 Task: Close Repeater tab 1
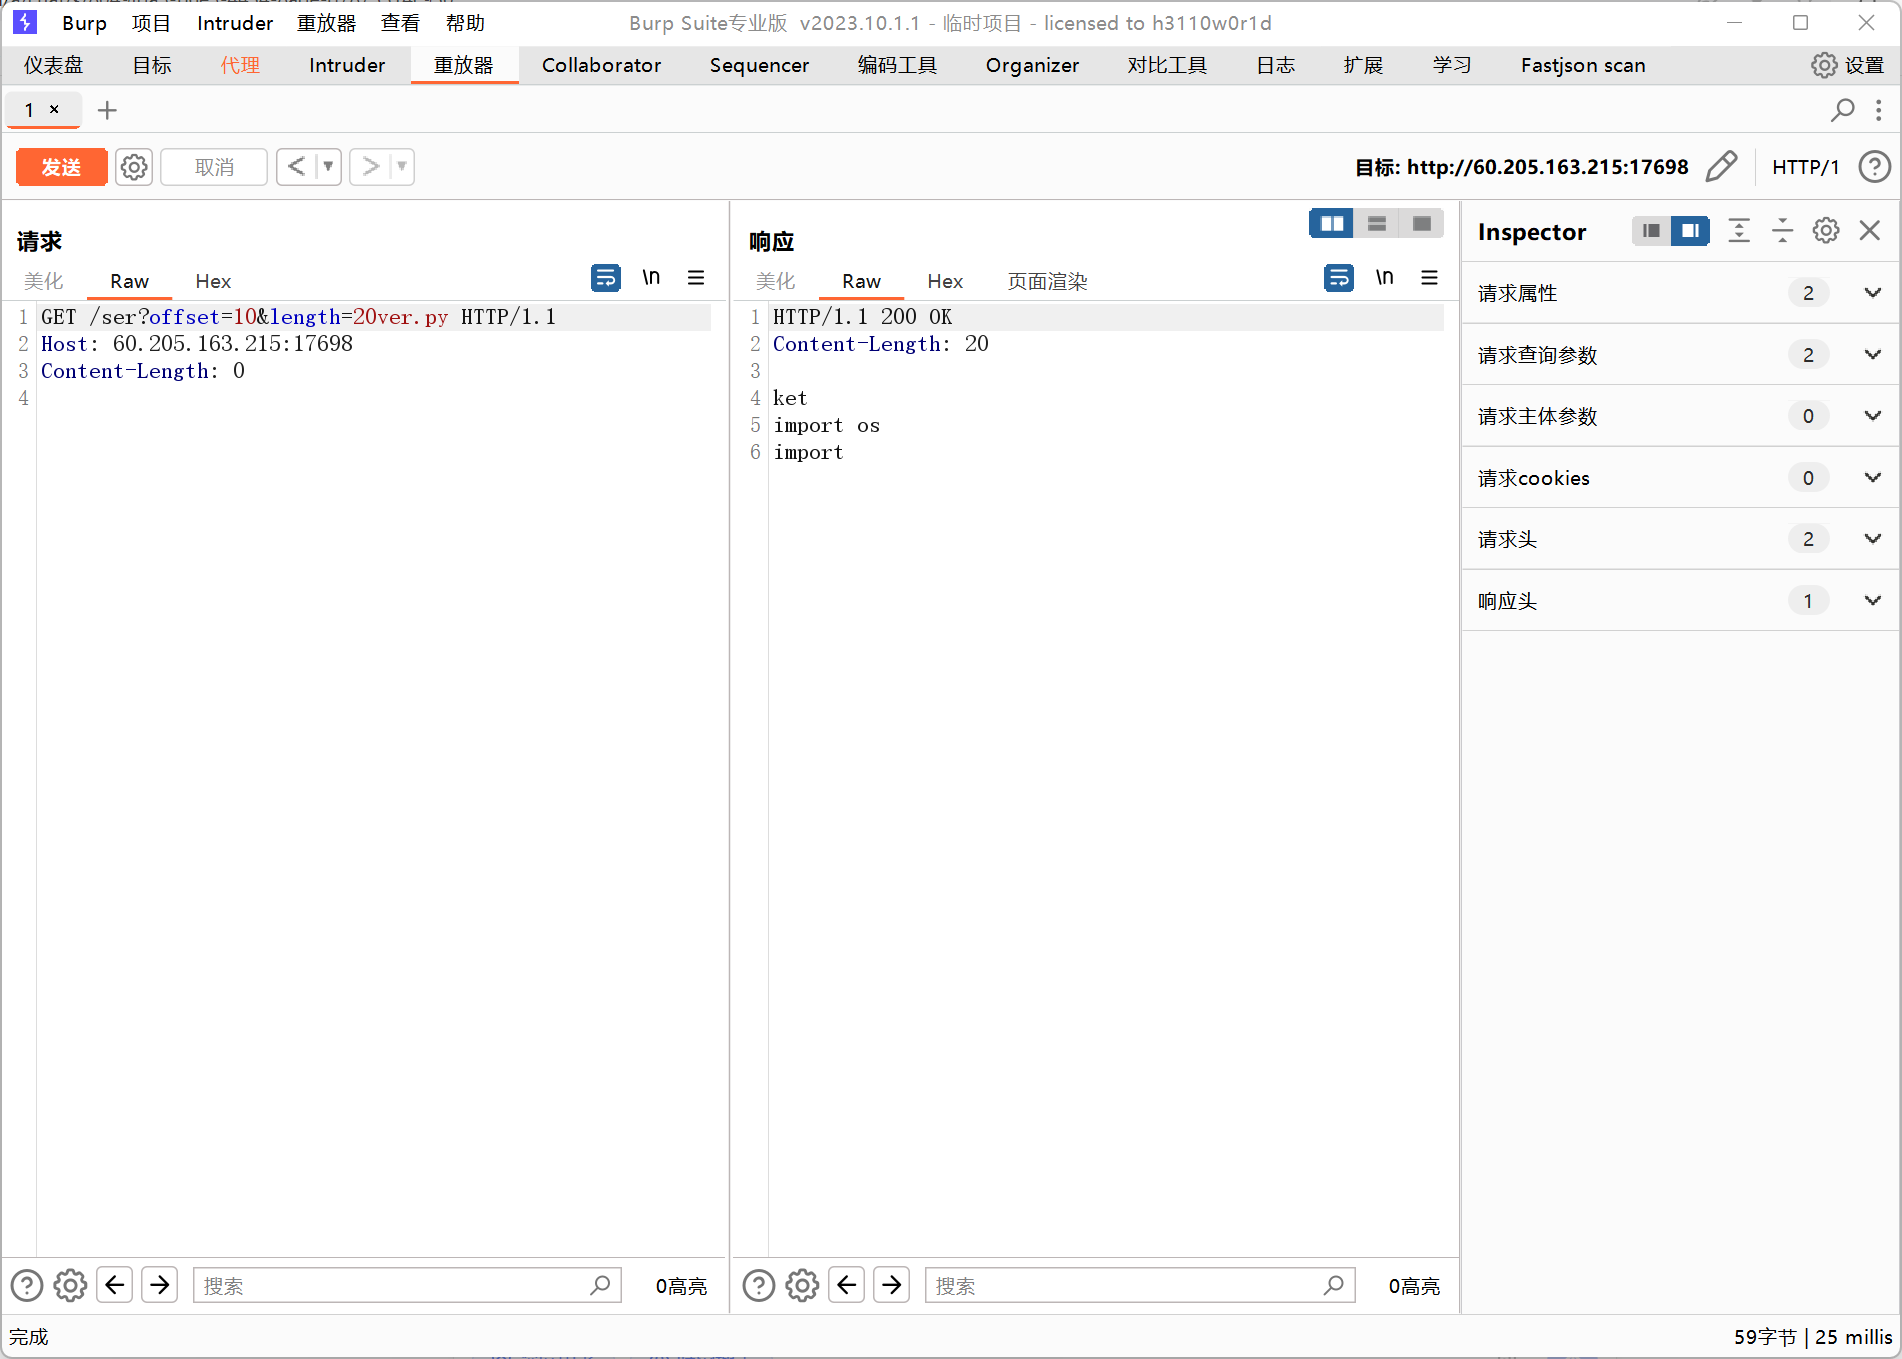54,109
